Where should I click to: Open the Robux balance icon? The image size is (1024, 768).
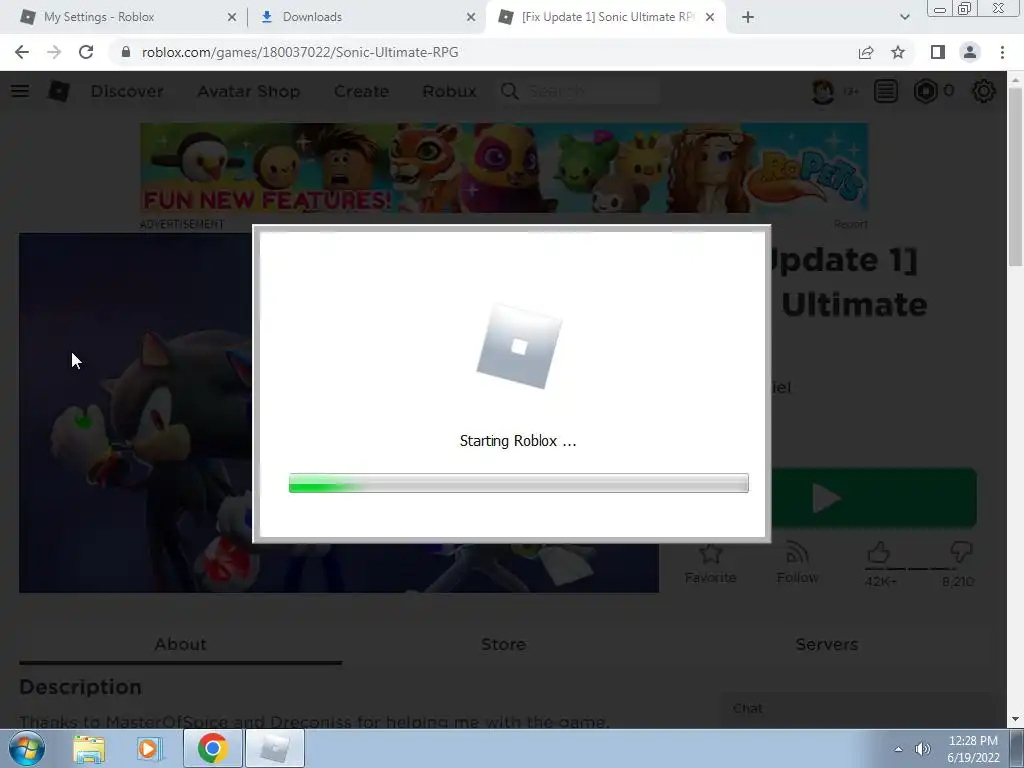click(x=925, y=91)
